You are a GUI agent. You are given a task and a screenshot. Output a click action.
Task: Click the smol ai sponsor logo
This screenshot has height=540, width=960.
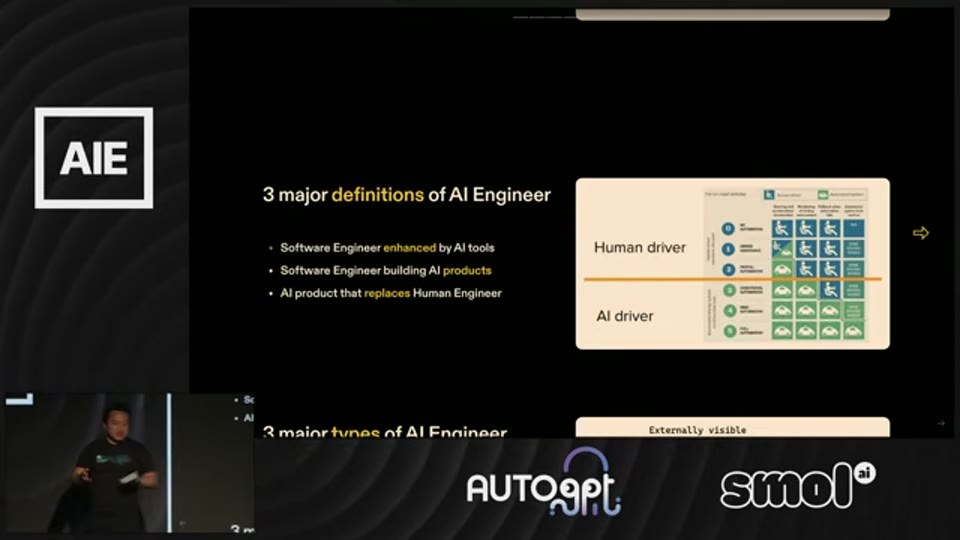click(x=798, y=486)
